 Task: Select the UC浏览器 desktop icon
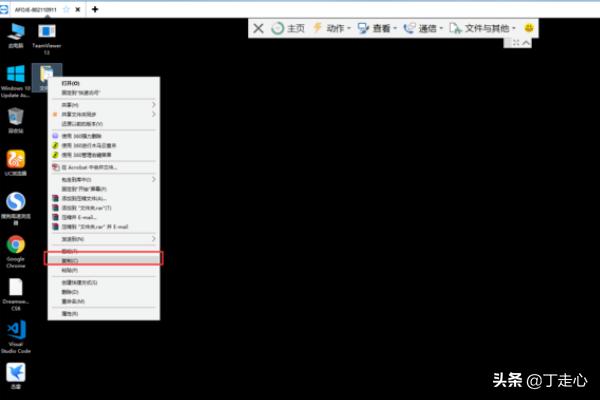[x=16, y=161]
